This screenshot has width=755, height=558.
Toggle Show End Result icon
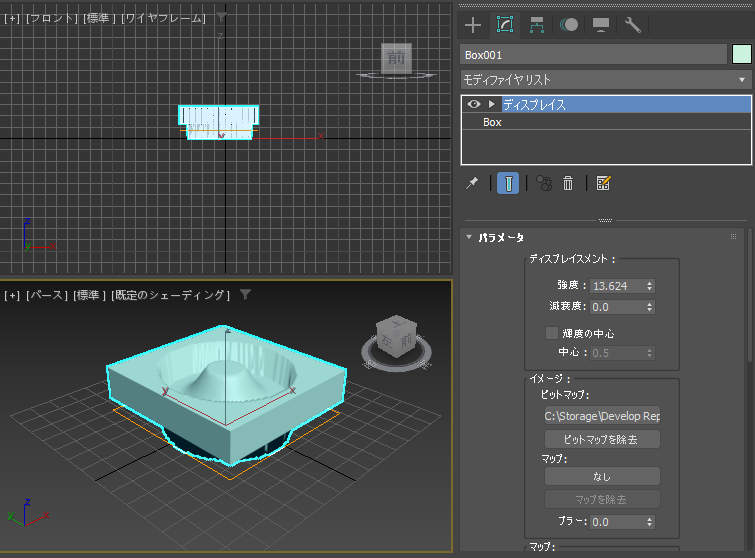click(508, 183)
